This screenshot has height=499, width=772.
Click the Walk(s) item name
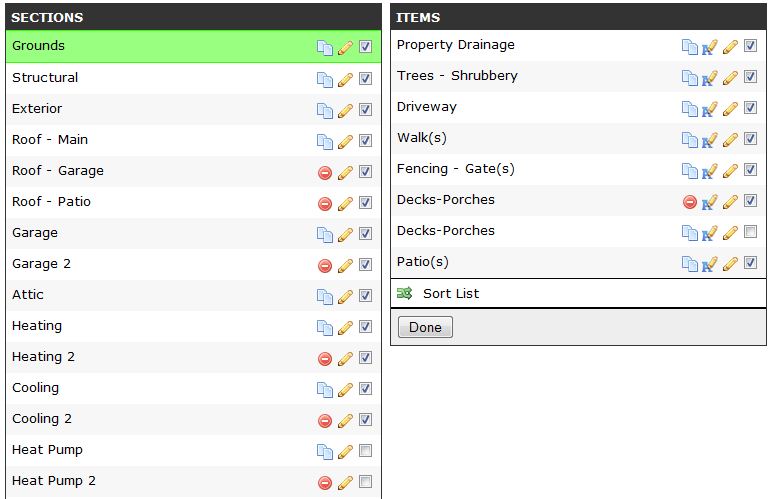point(422,138)
